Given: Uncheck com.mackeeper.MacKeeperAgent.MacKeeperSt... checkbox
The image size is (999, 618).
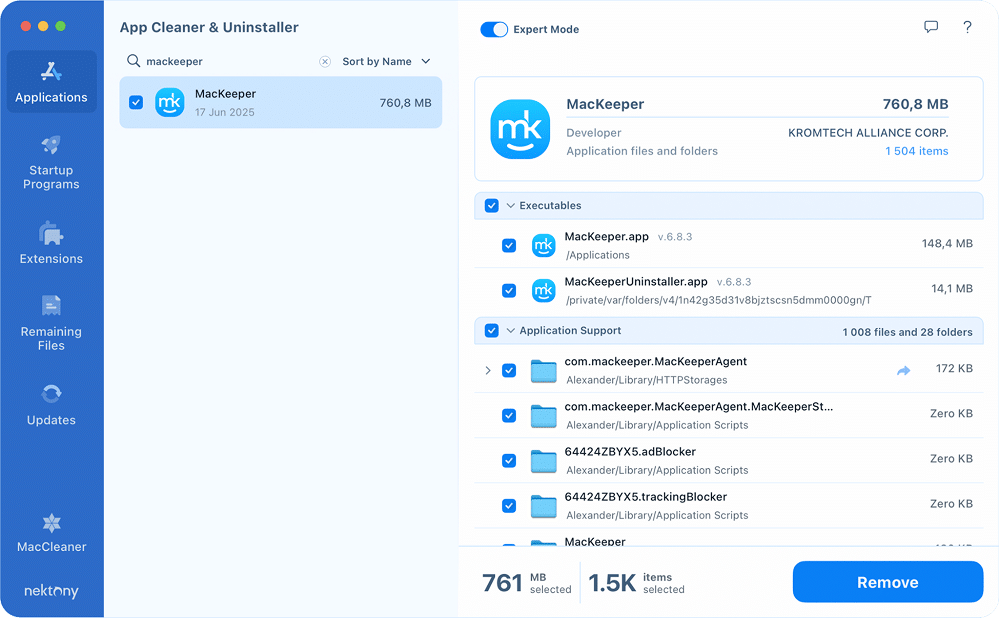Looking at the screenshot, I should [x=509, y=415].
